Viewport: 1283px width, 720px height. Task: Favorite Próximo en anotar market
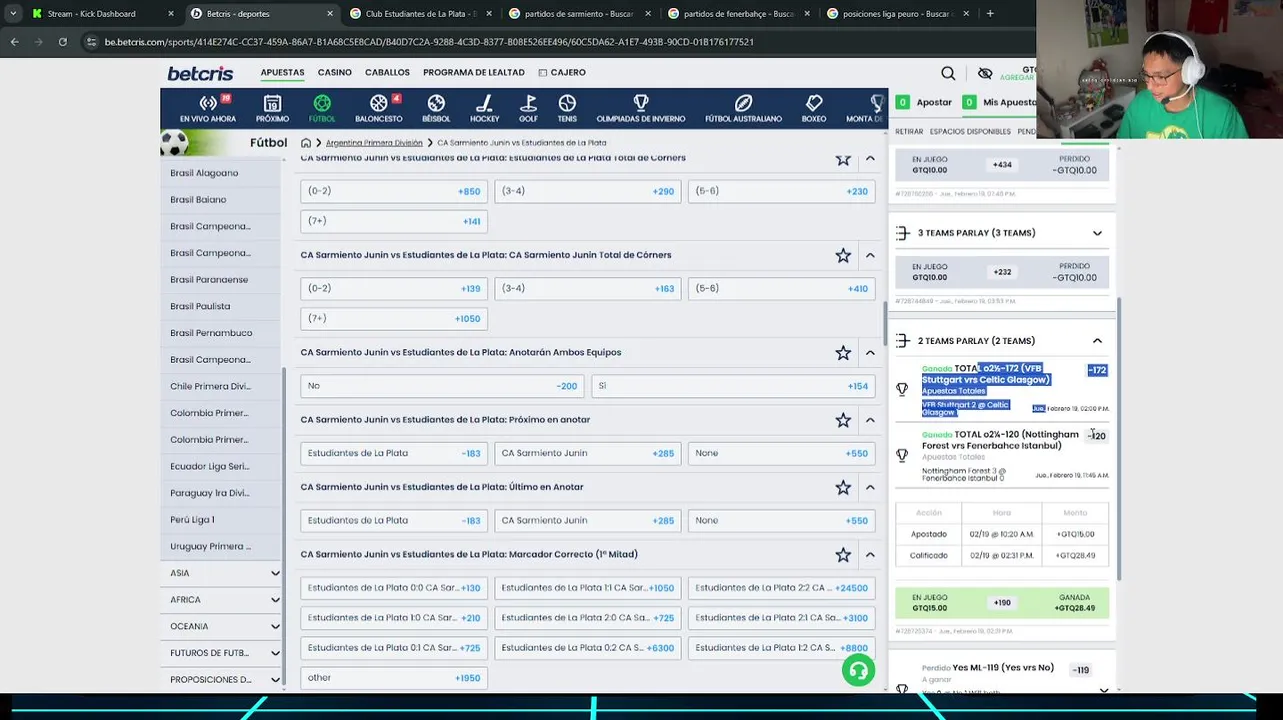pos(843,420)
